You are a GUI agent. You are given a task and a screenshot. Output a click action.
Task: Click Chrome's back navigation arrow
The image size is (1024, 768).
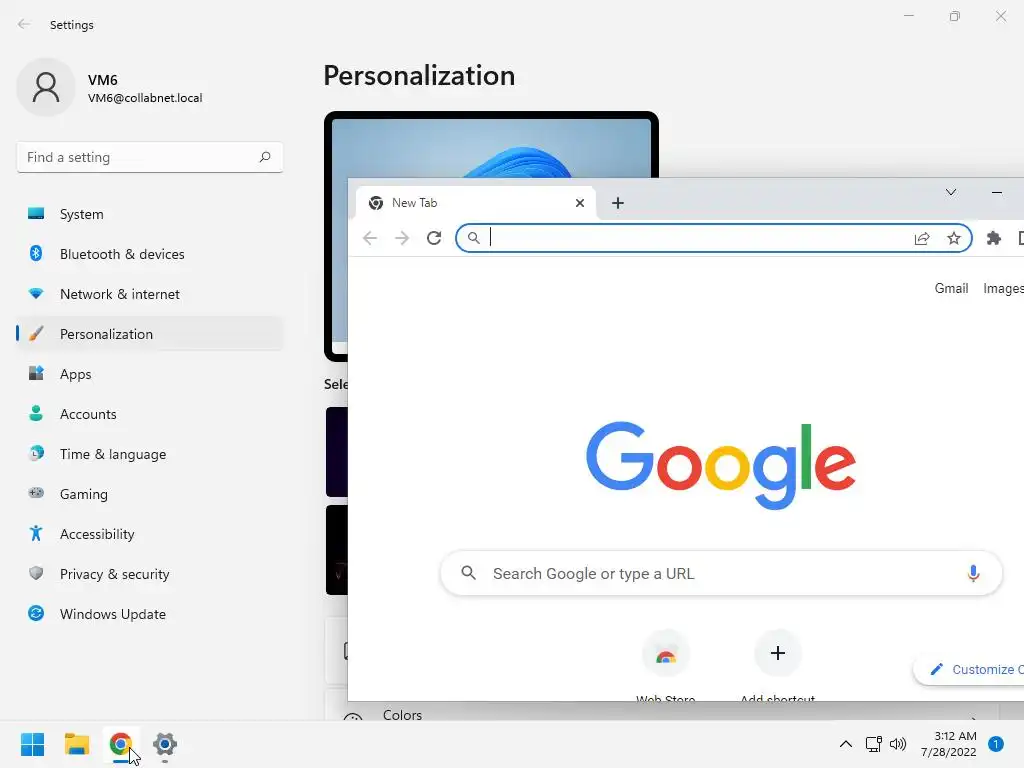click(370, 238)
